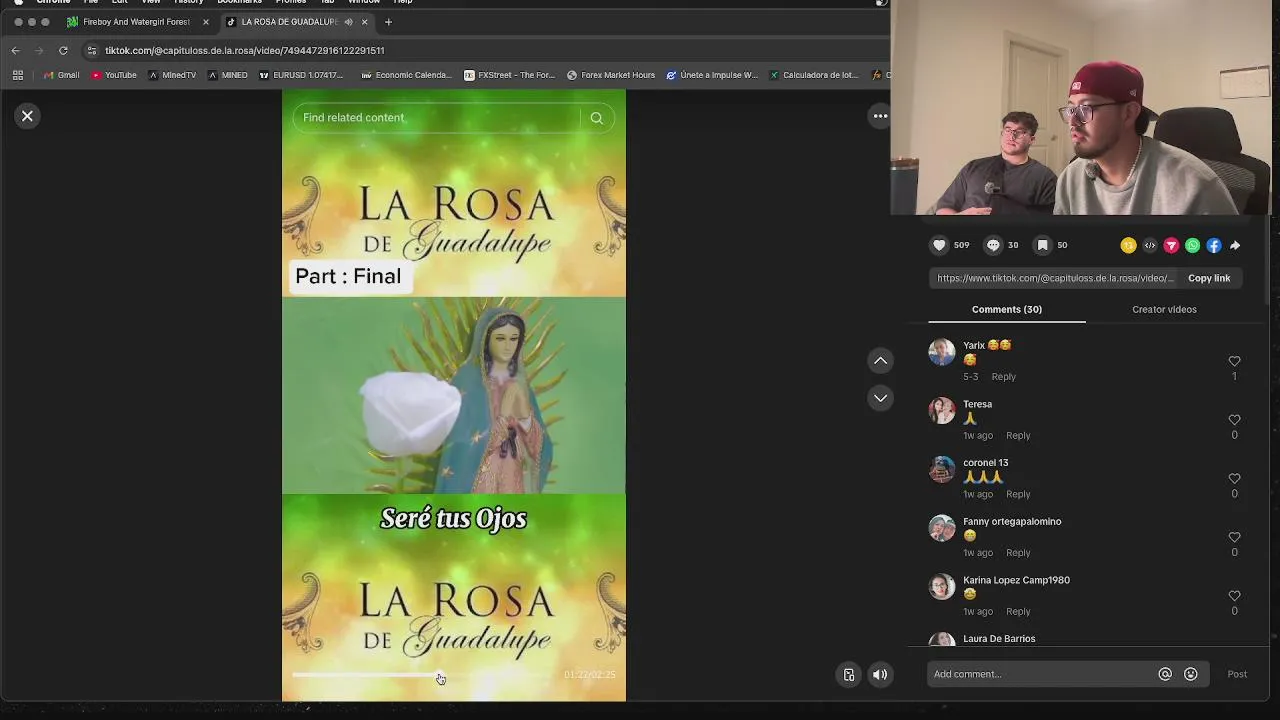Click the Post comment button
Screen dimensions: 1280x720
[x=1237, y=674]
